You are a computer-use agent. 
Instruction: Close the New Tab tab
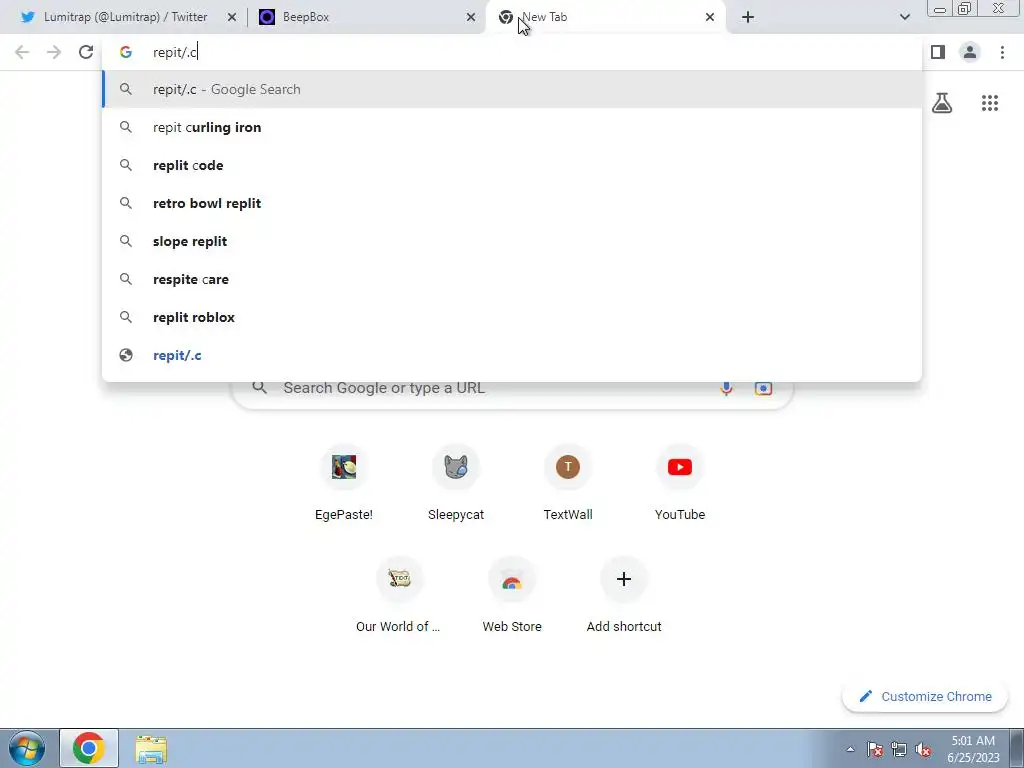pyautogui.click(x=710, y=17)
